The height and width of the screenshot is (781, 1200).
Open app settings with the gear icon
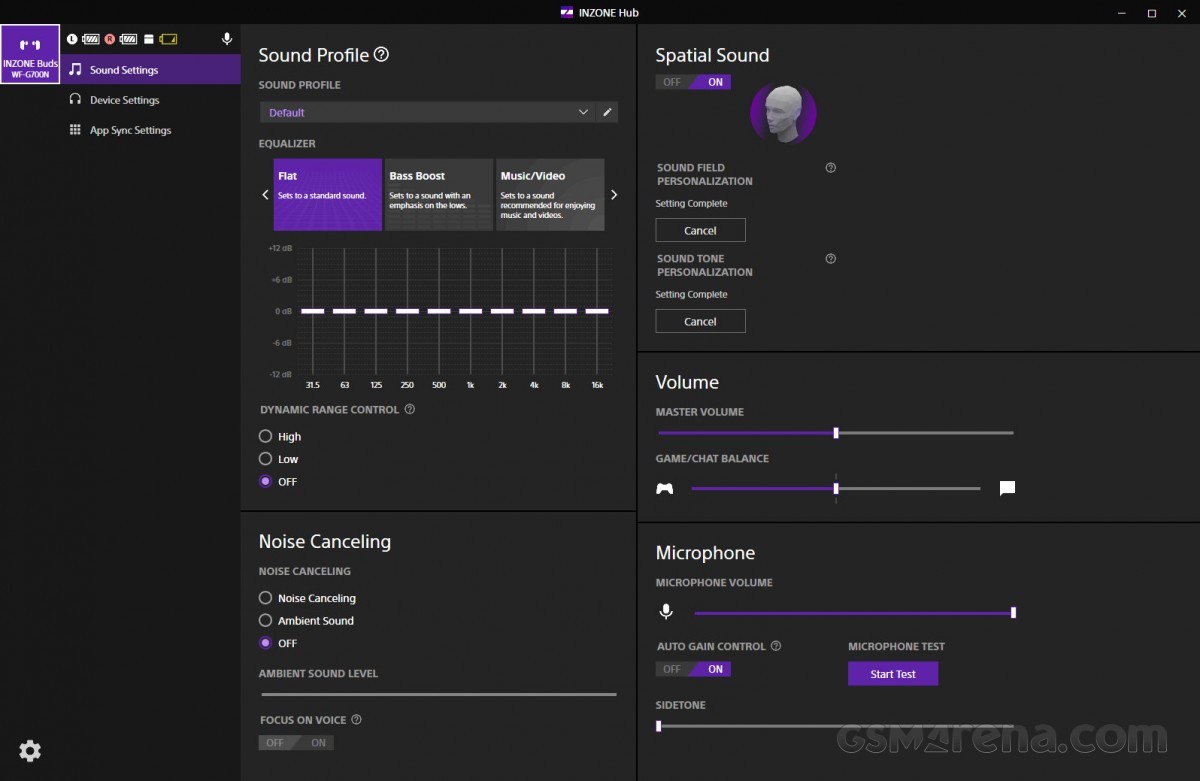tap(30, 750)
